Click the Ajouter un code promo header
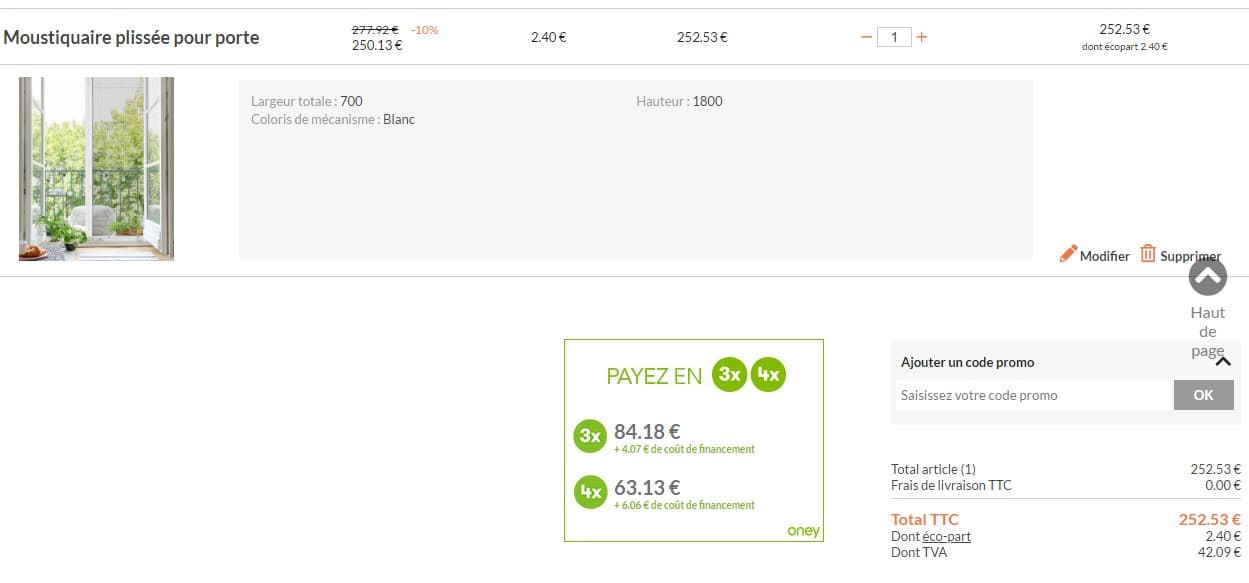The height and width of the screenshot is (583, 1249). click(x=967, y=362)
